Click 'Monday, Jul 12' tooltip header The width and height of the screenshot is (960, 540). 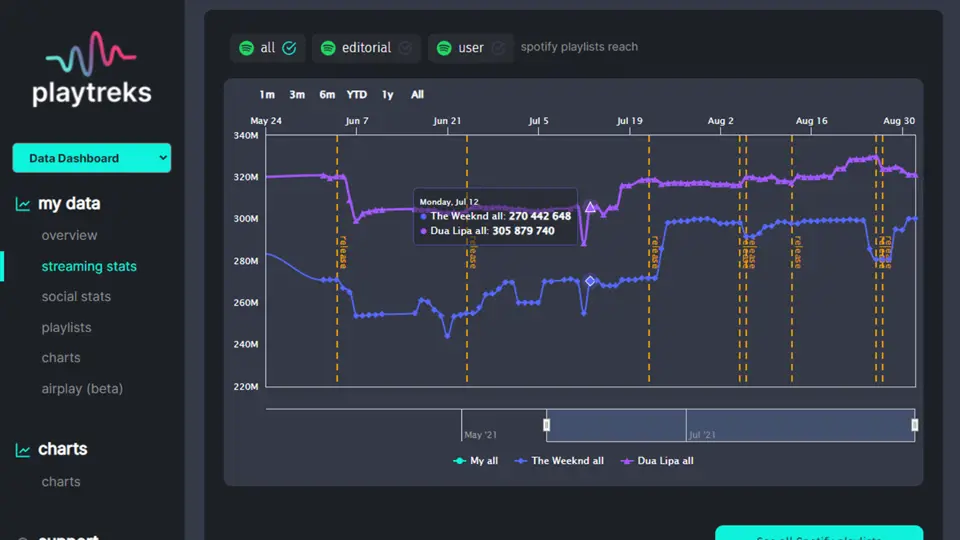[449, 201]
